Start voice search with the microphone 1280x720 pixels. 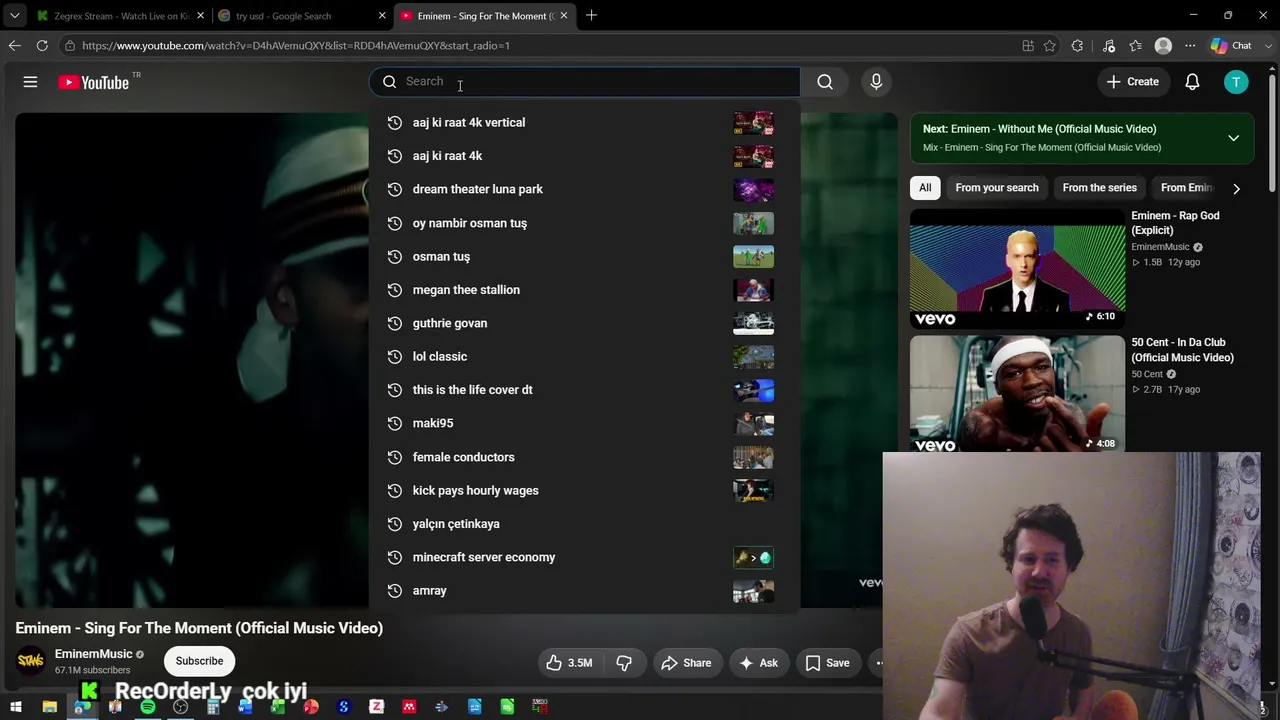coord(876,82)
